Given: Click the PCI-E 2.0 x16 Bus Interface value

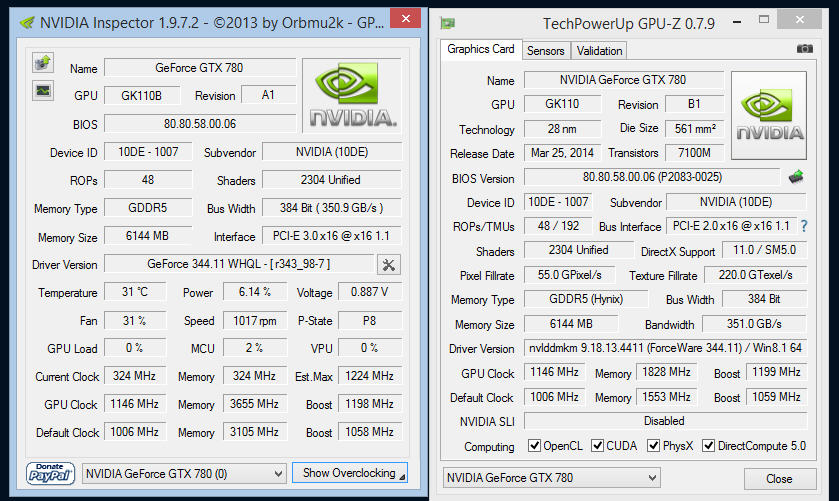Looking at the screenshot, I should tap(731, 226).
